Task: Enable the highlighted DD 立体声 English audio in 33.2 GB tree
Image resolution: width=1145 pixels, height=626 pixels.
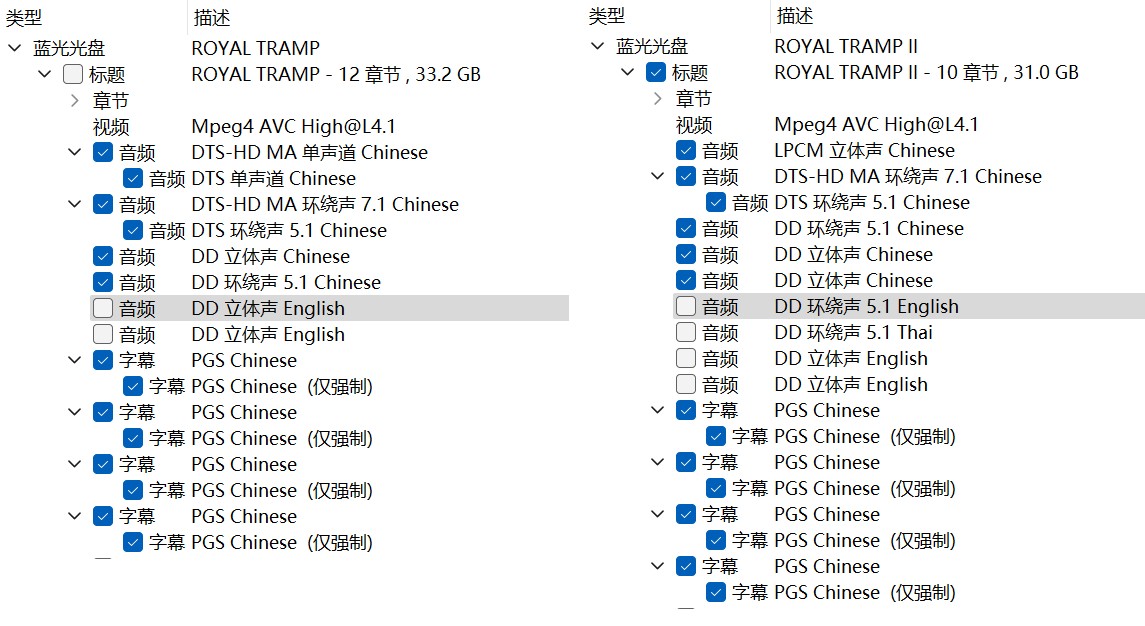Action: click(103, 308)
